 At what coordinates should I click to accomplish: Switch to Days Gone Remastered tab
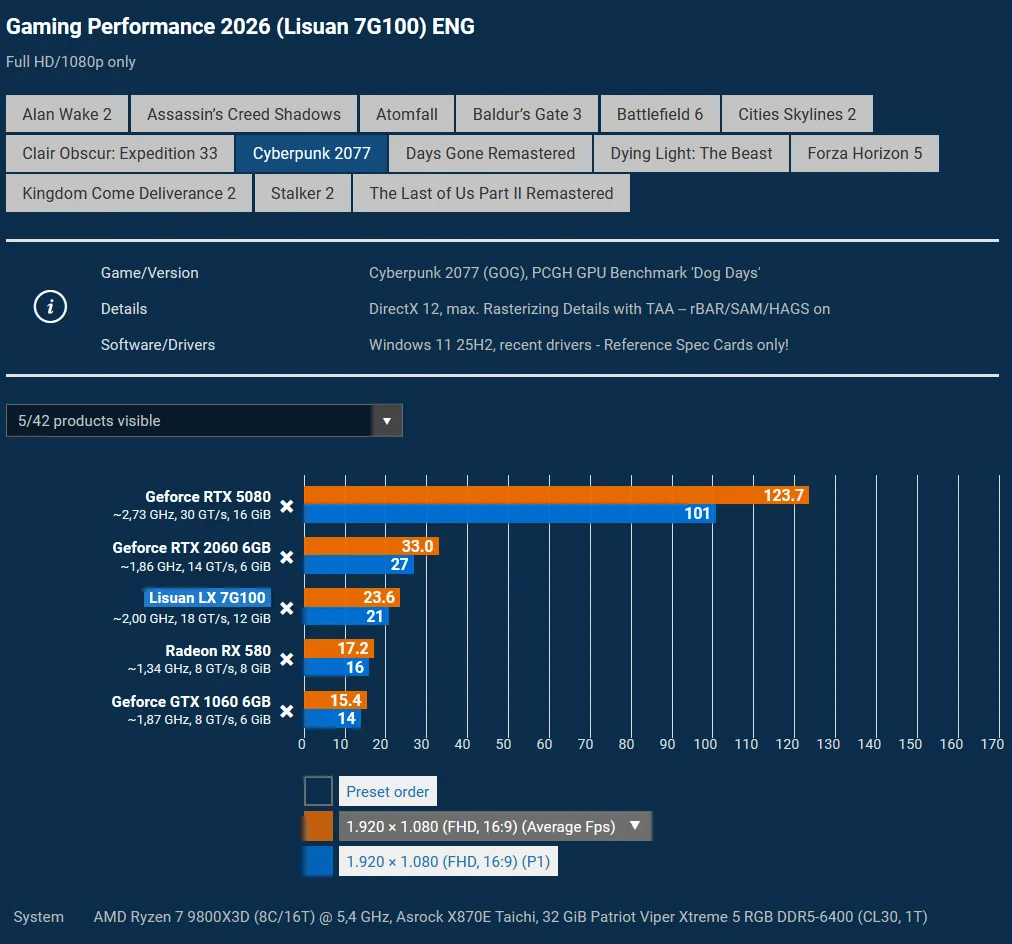[x=491, y=154]
